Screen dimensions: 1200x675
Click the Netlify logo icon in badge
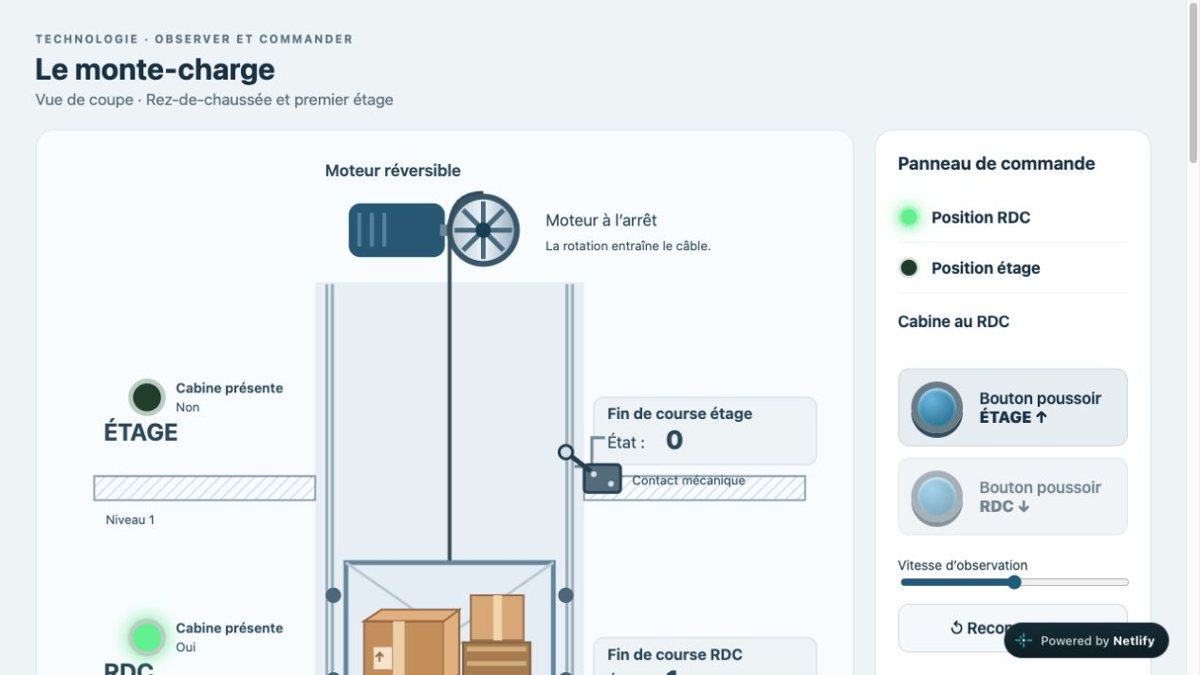coord(1023,641)
